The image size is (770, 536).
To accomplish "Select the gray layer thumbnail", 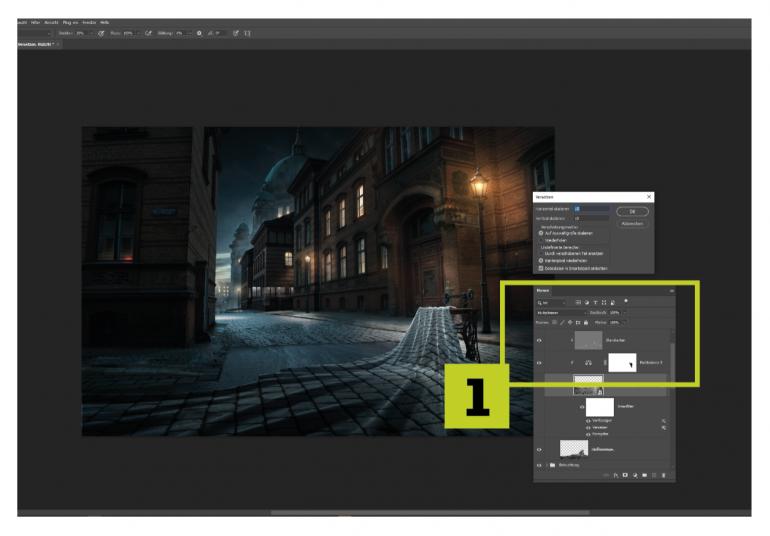I will click(x=588, y=340).
